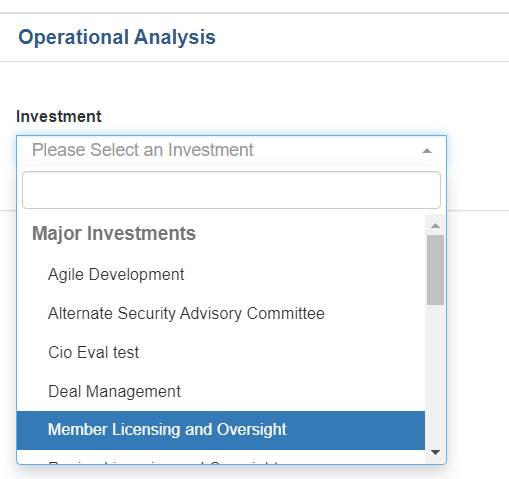This screenshot has height=479, width=509.
Task: Click the list scrollbar's up arrow
Action: [435, 226]
